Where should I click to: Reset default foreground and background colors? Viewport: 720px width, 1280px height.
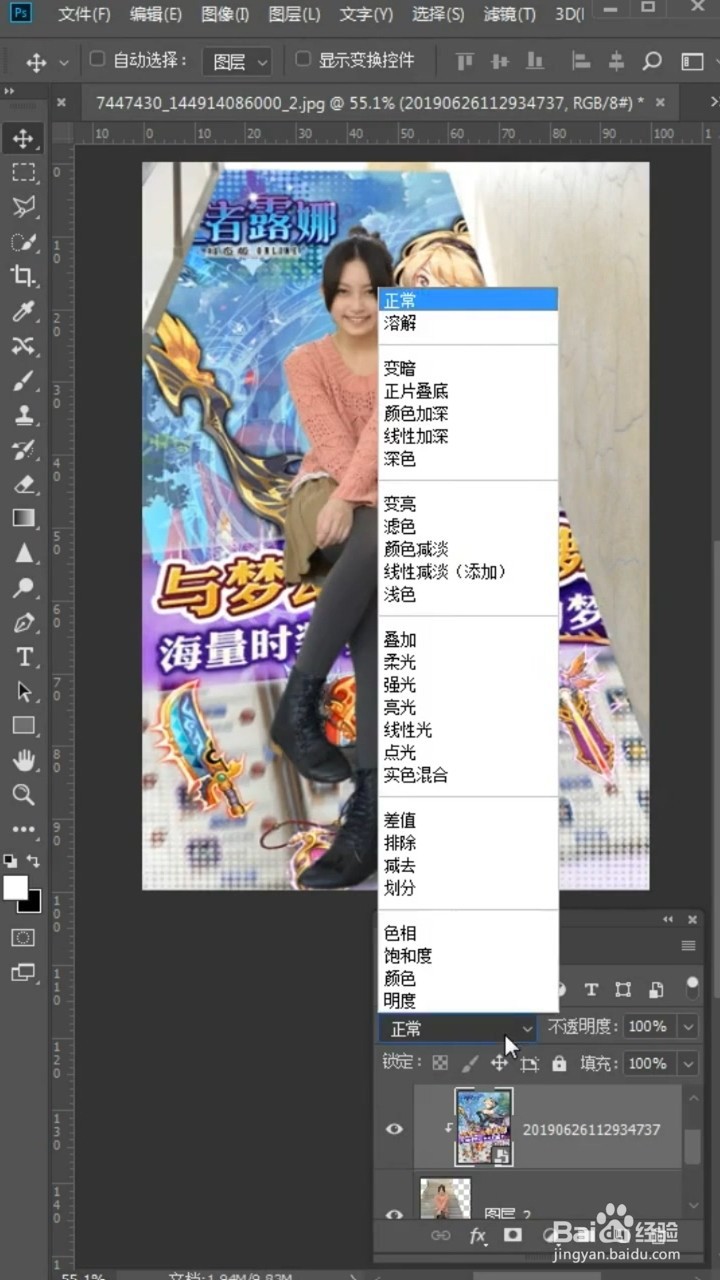point(10,861)
